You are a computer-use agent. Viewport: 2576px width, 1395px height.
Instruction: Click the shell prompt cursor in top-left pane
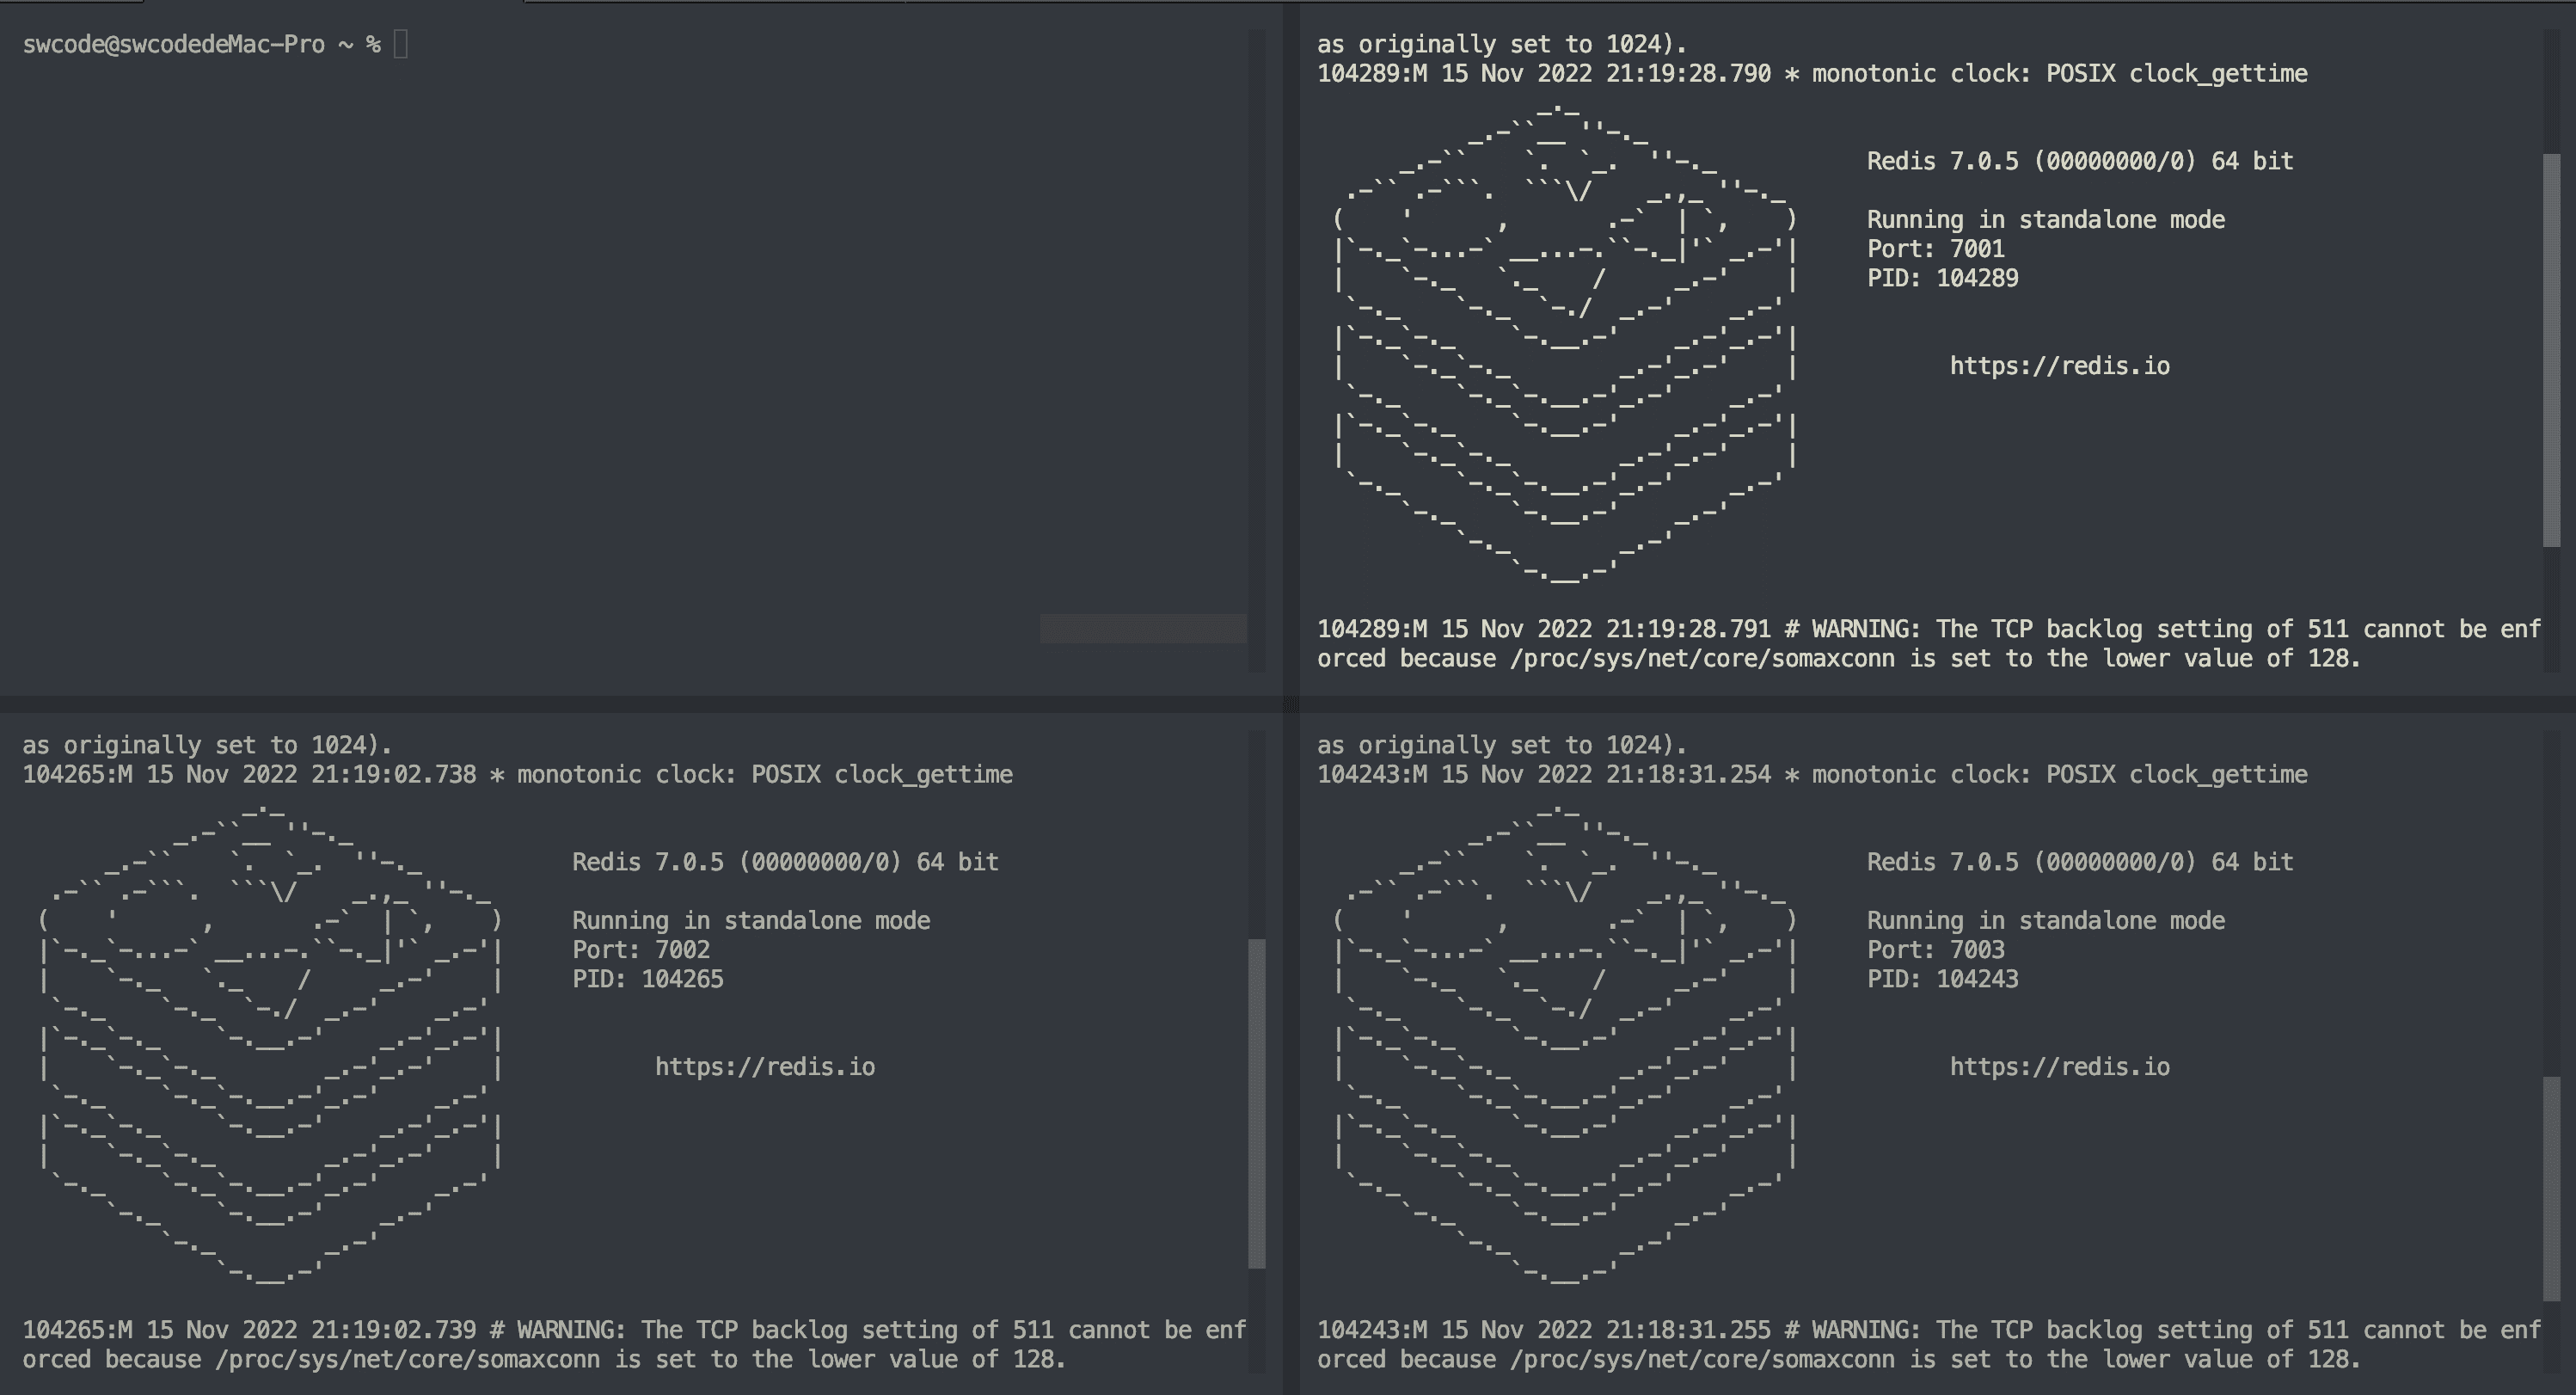(401, 44)
